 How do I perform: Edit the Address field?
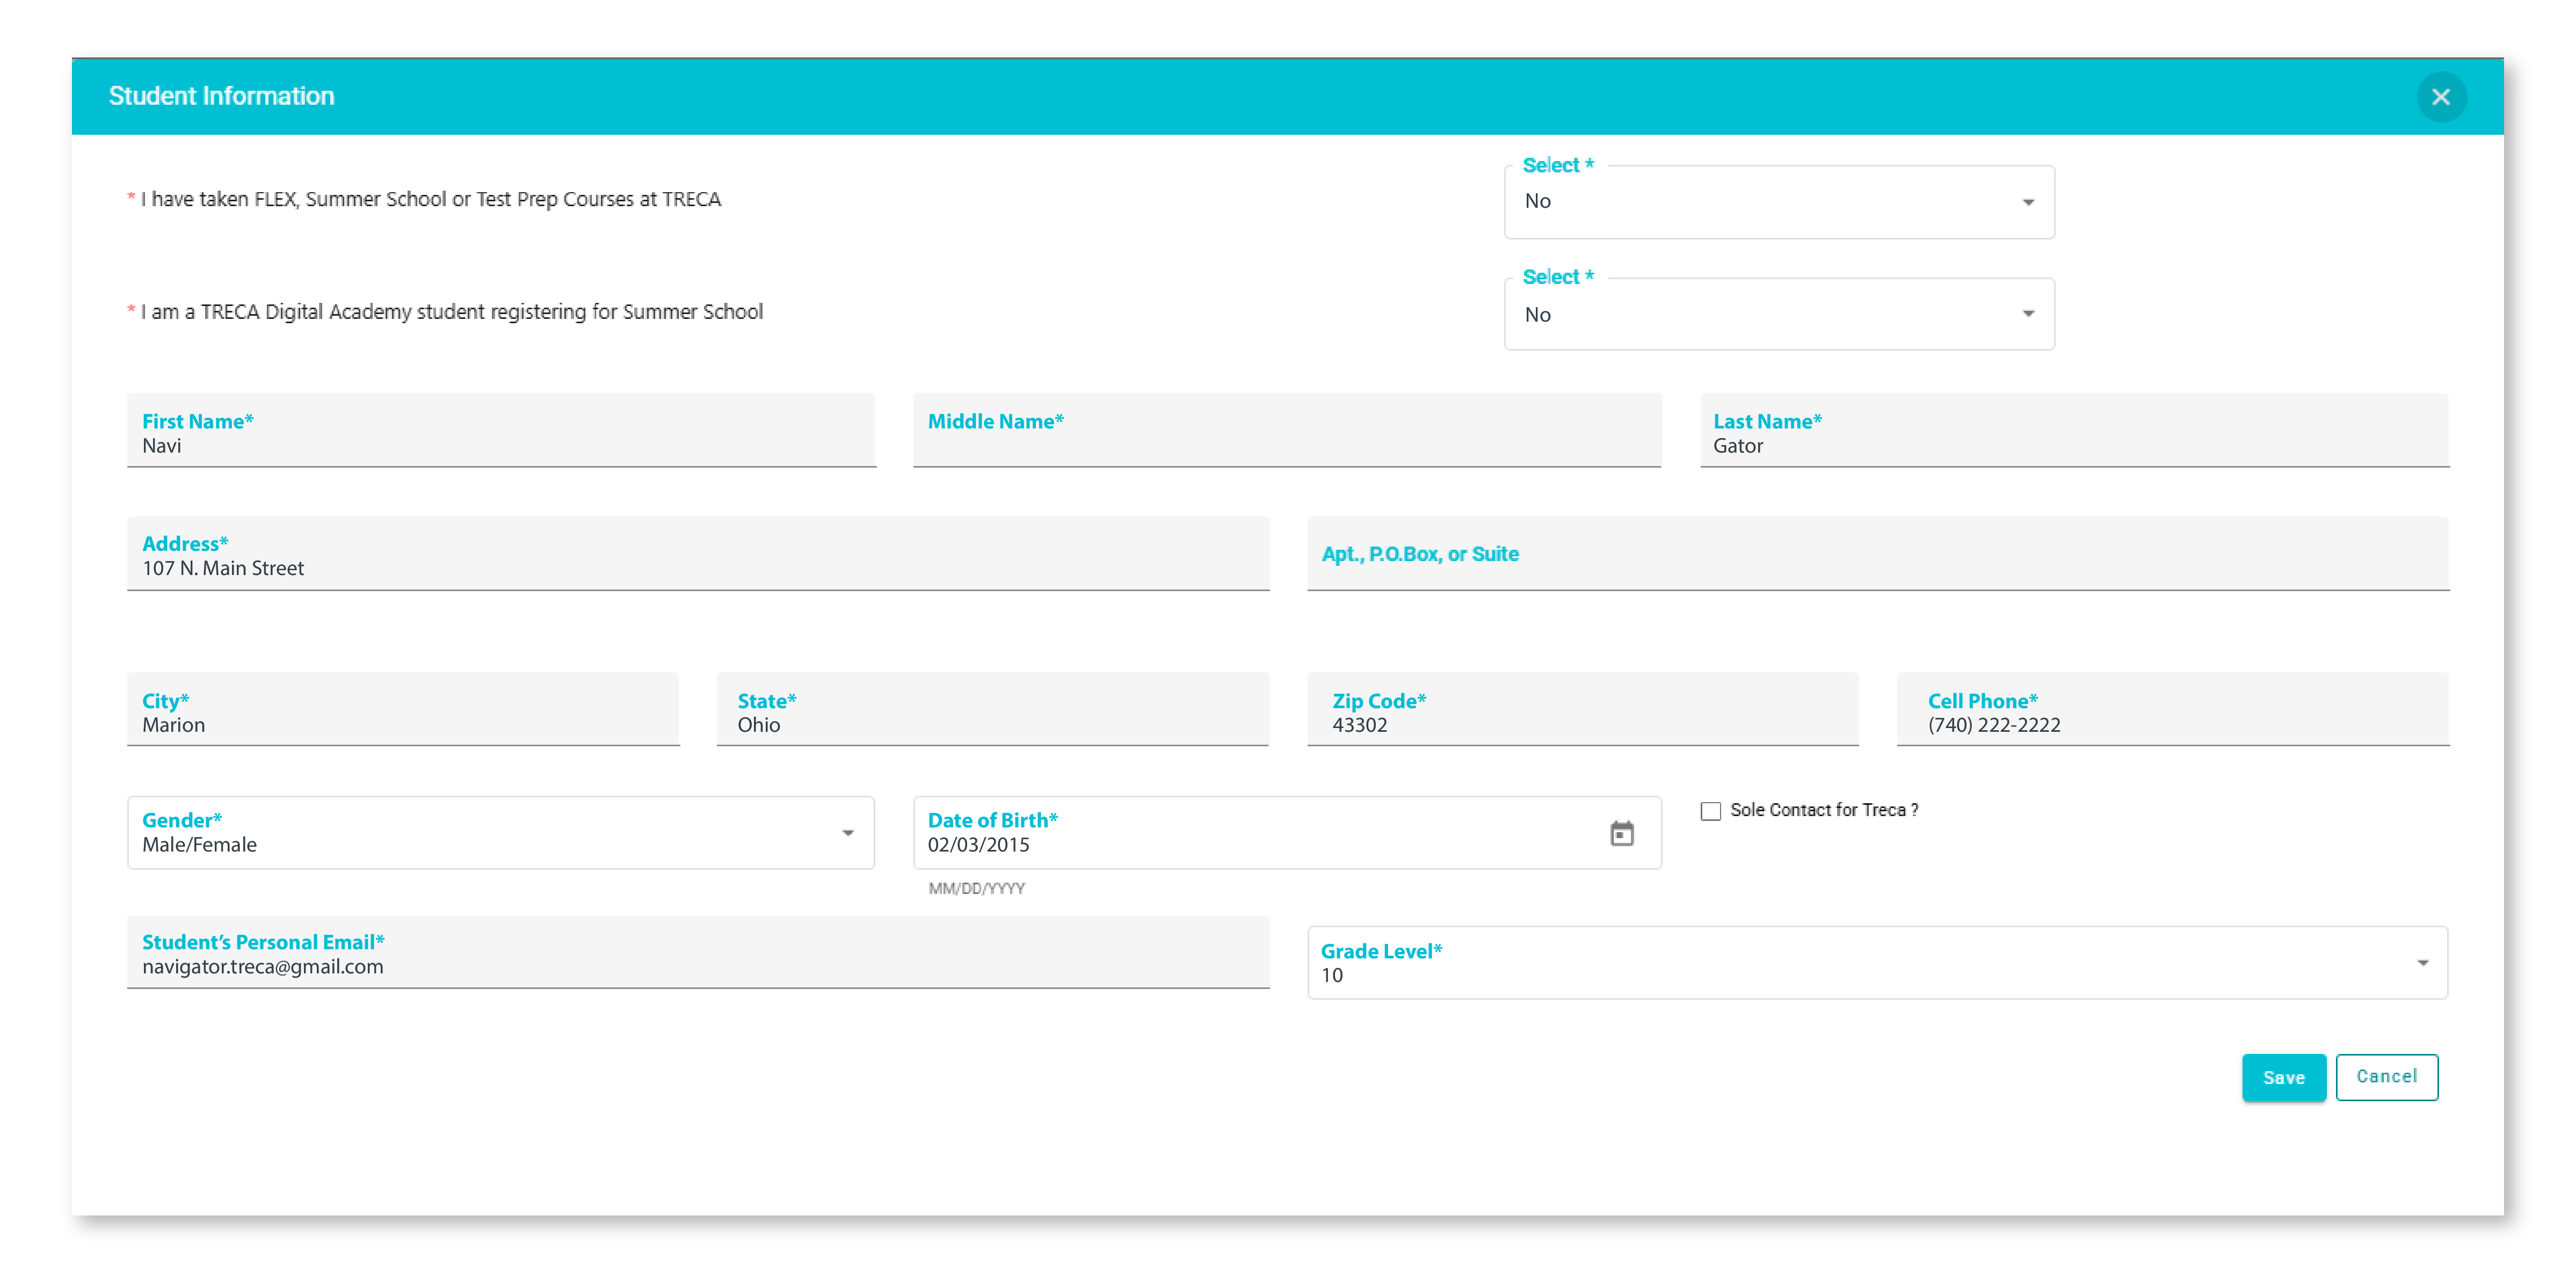click(697, 567)
